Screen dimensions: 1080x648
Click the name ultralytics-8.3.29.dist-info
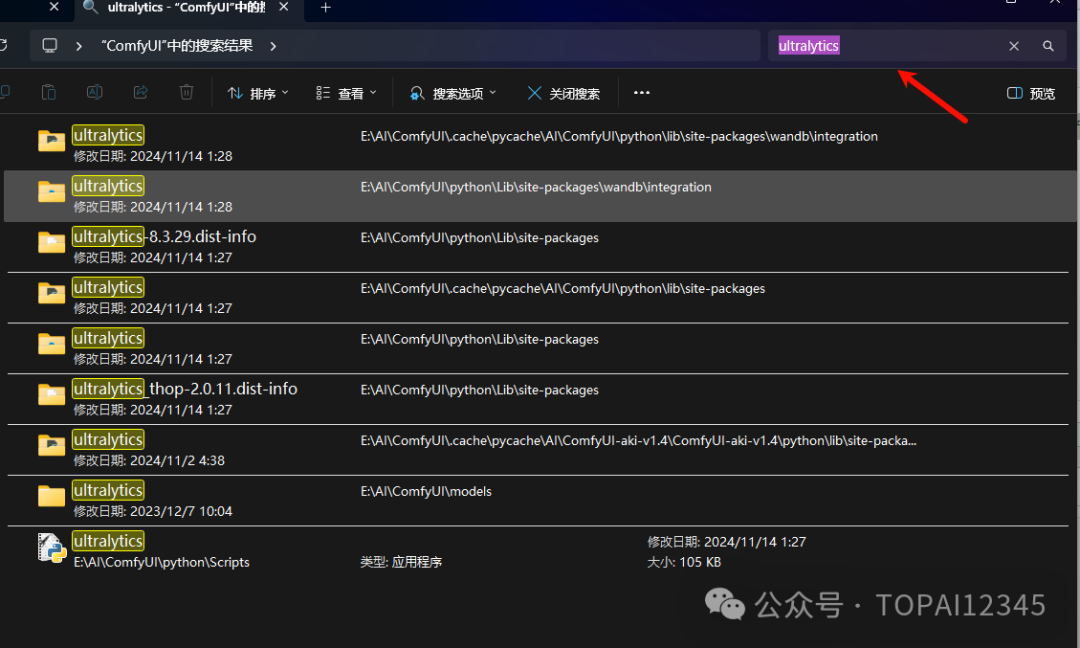click(165, 236)
